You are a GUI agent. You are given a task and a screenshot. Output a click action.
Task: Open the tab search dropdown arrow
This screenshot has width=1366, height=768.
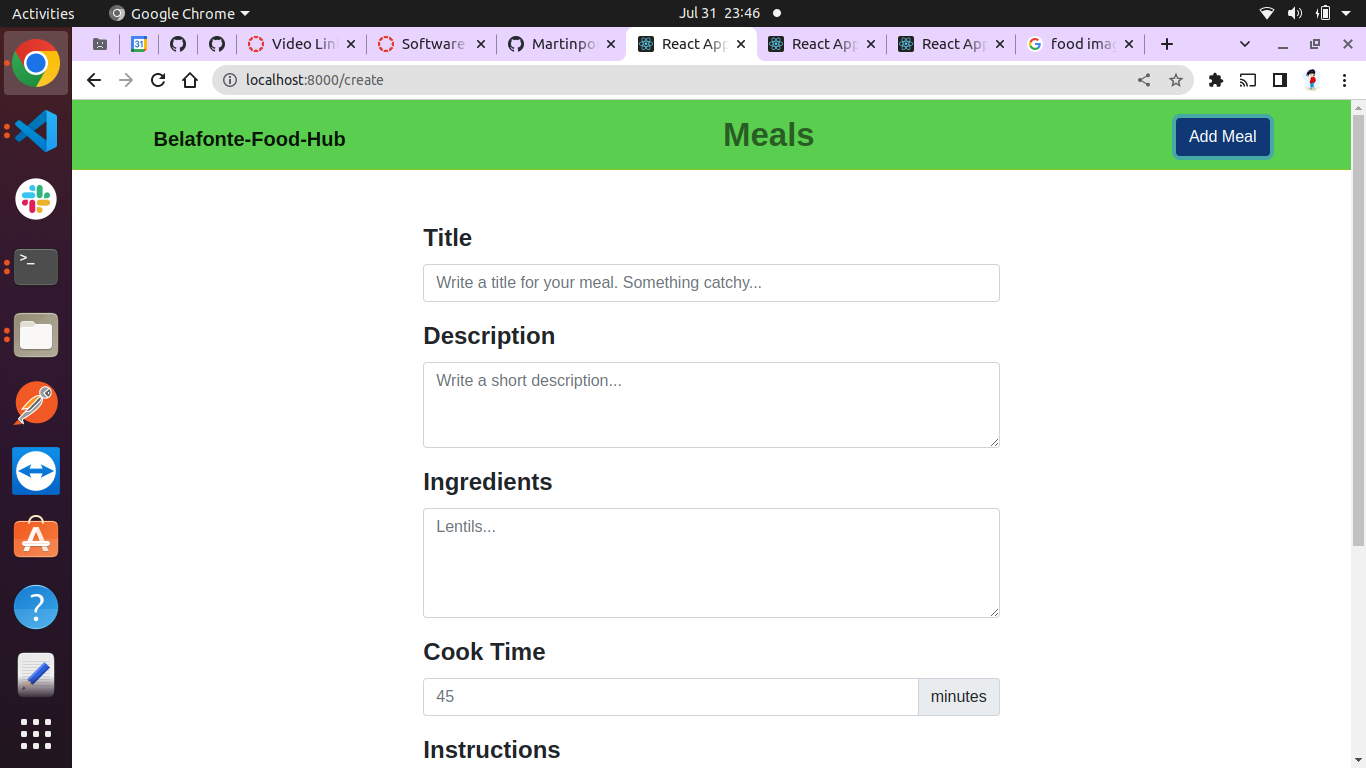[x=1244, y=44]
